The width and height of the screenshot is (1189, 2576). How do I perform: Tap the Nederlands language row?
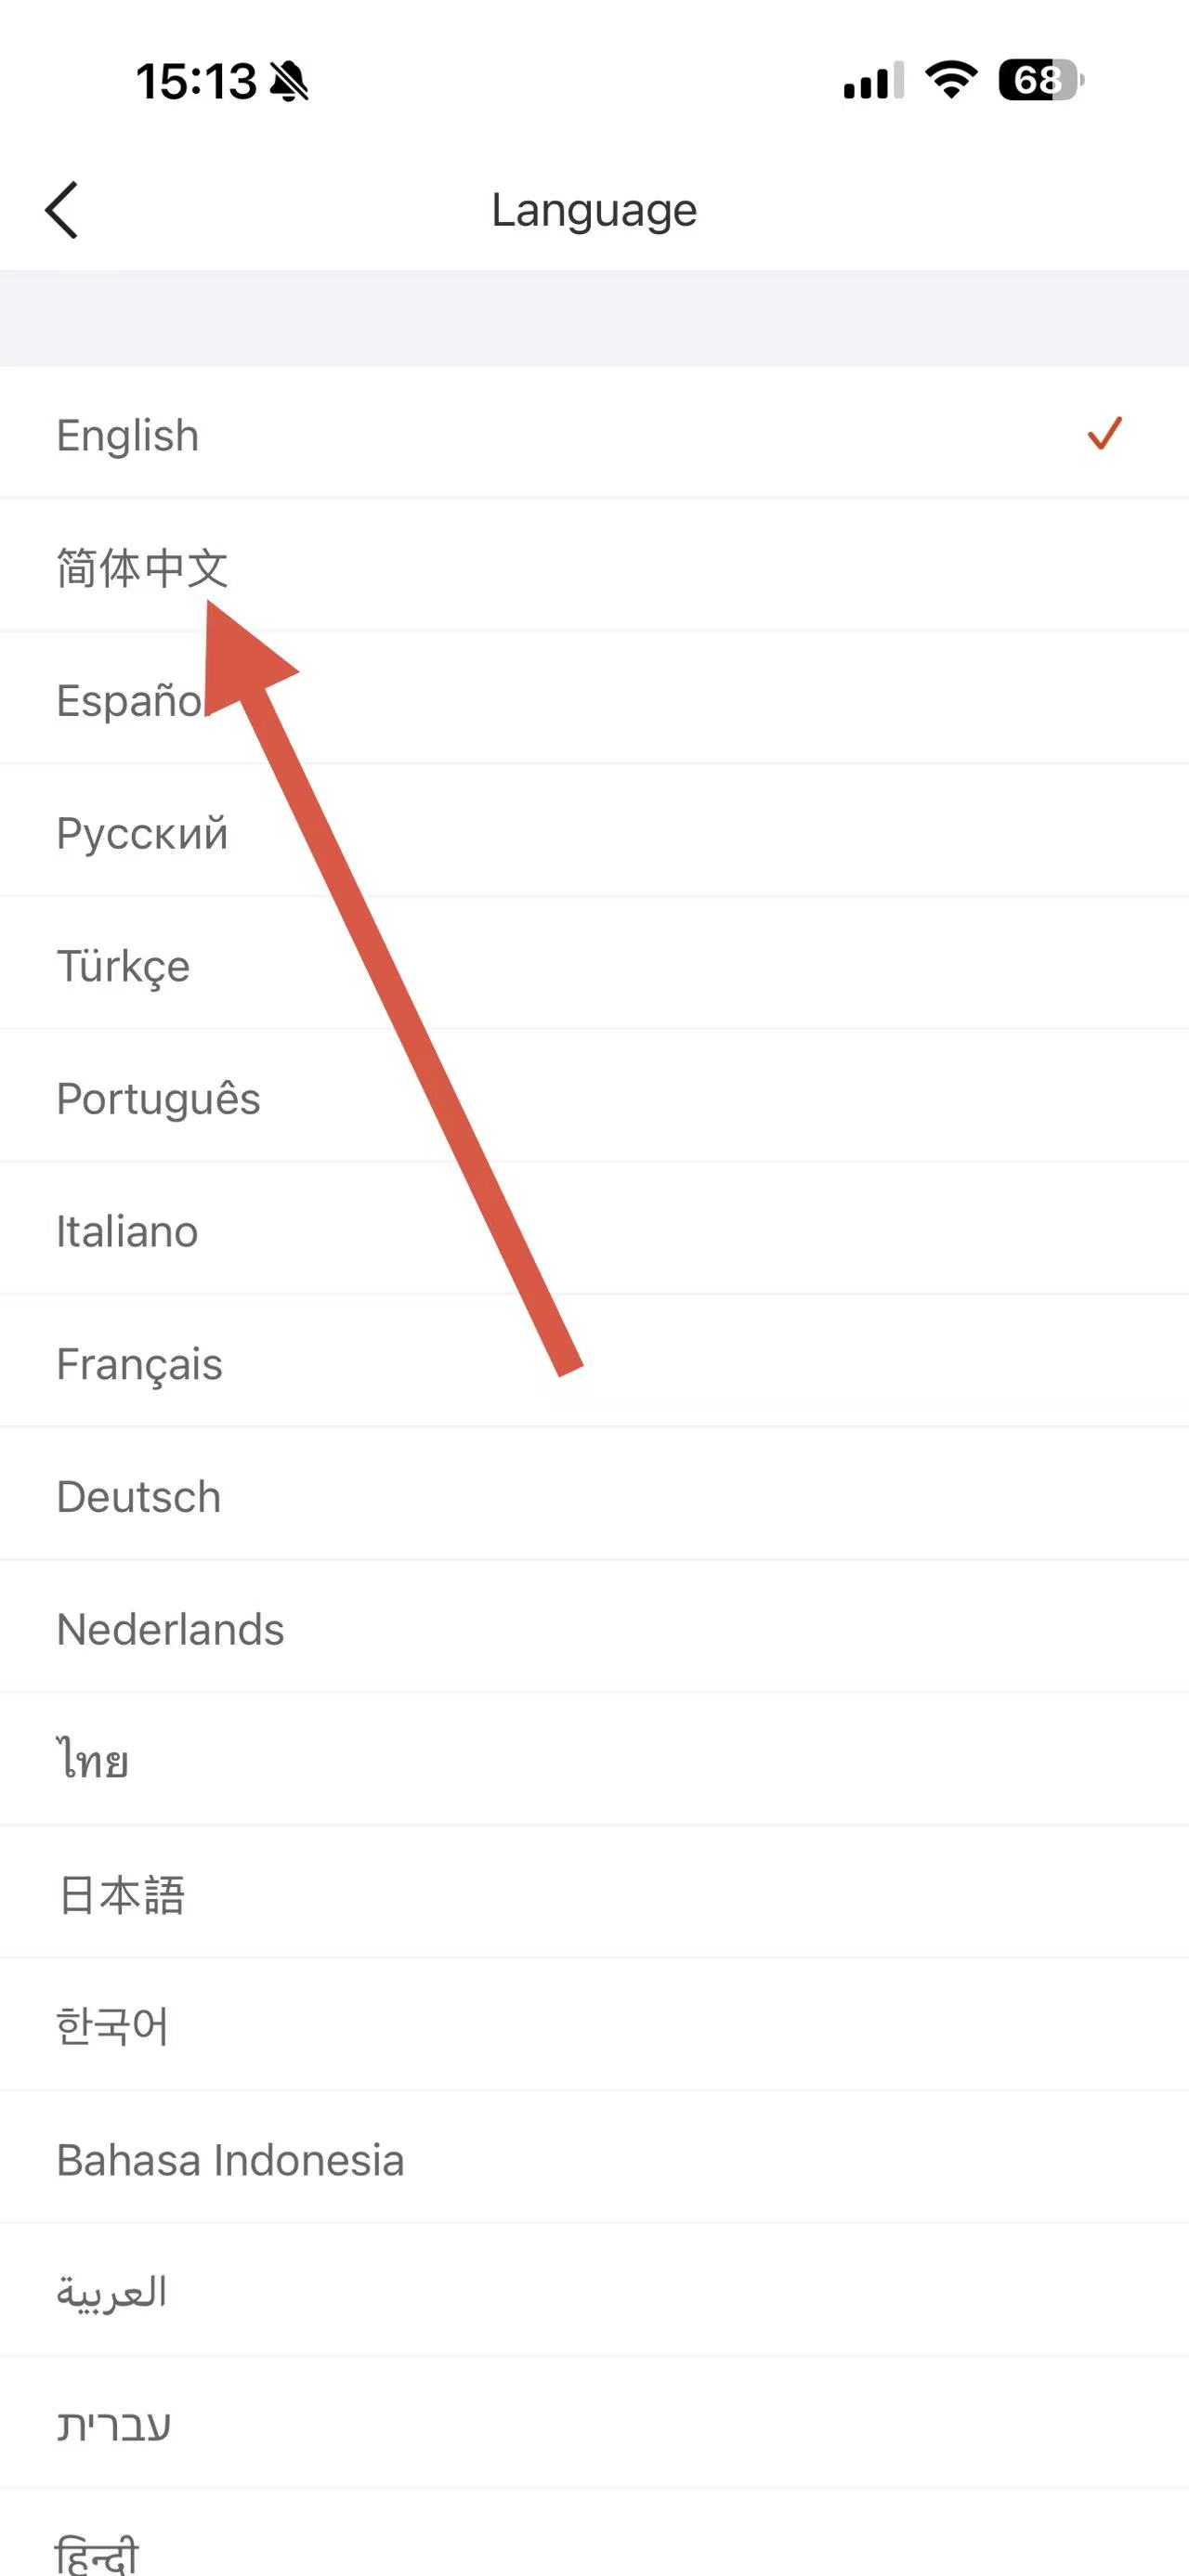[x=170, y=1629]
